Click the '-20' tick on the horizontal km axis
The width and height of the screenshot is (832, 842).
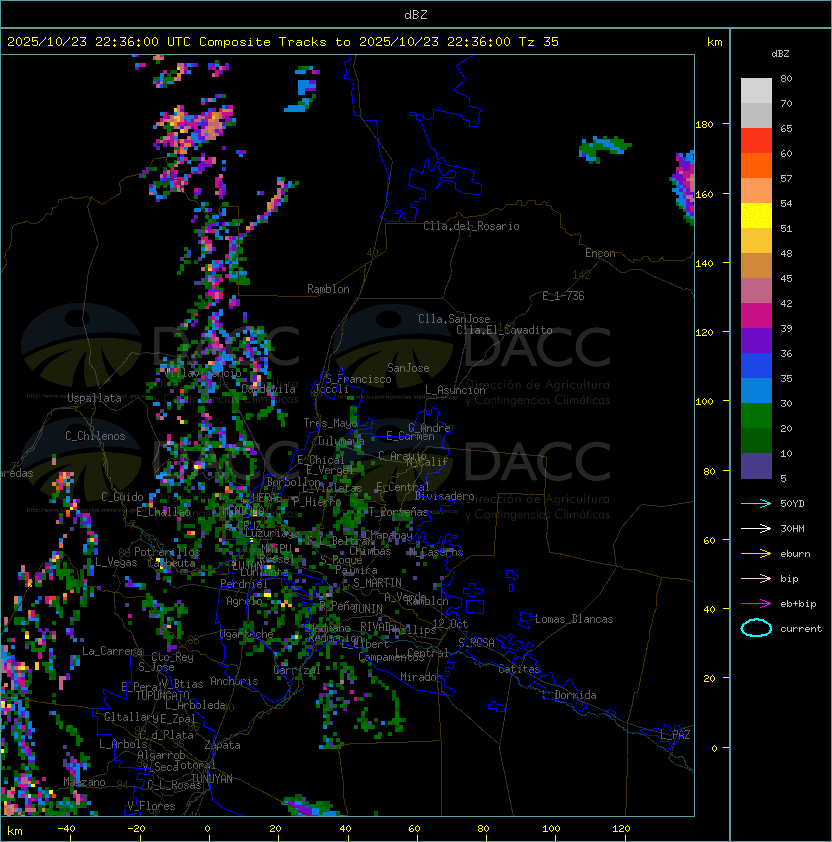click(x=136, y=829)
